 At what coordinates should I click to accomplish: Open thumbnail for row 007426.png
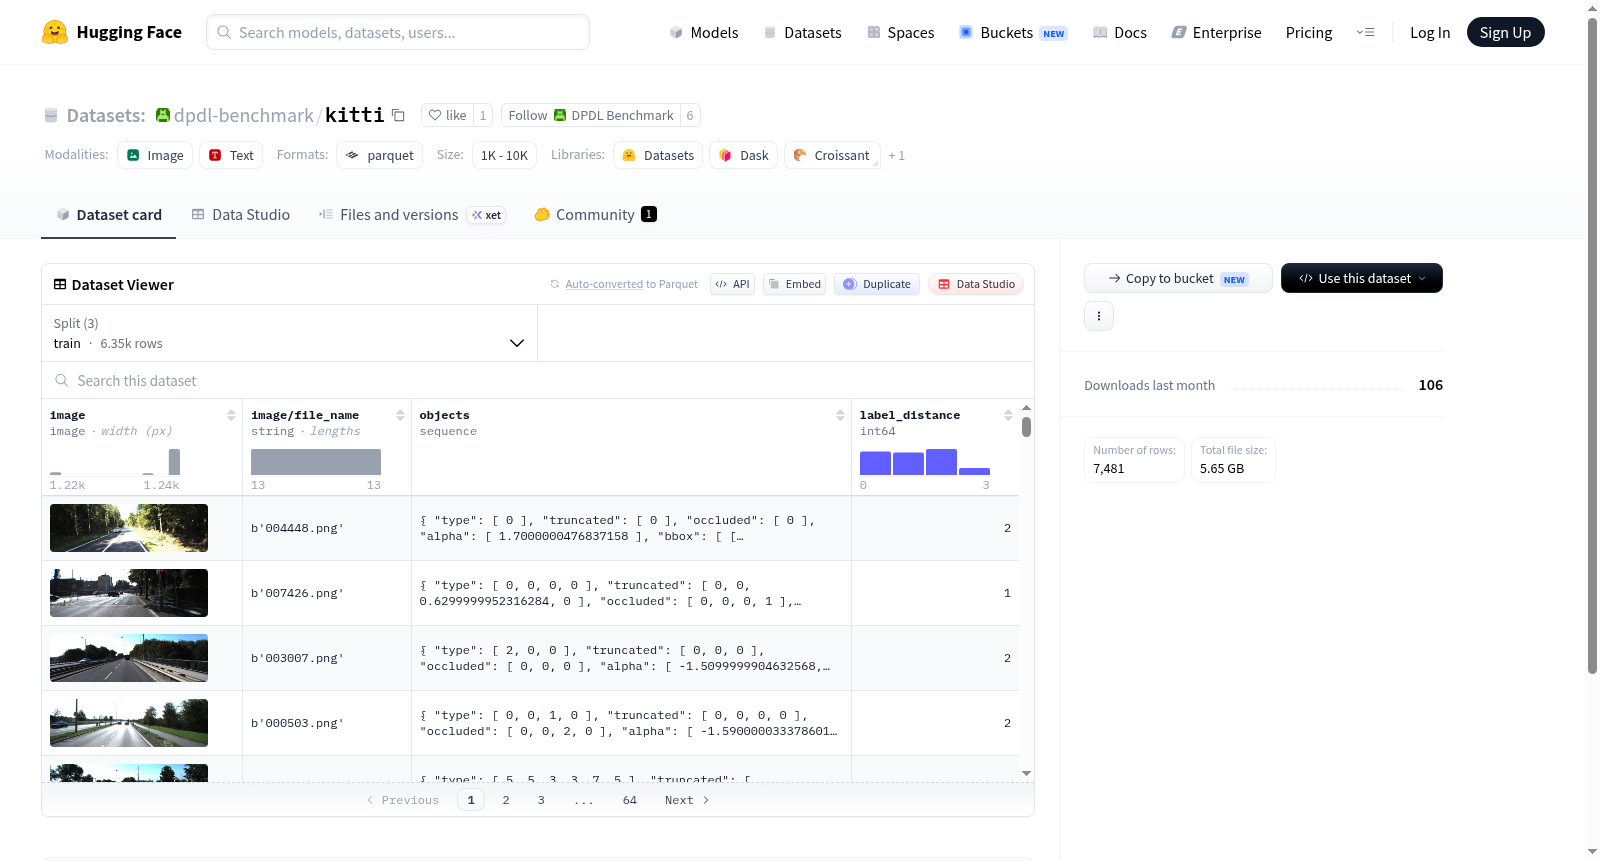129,593
